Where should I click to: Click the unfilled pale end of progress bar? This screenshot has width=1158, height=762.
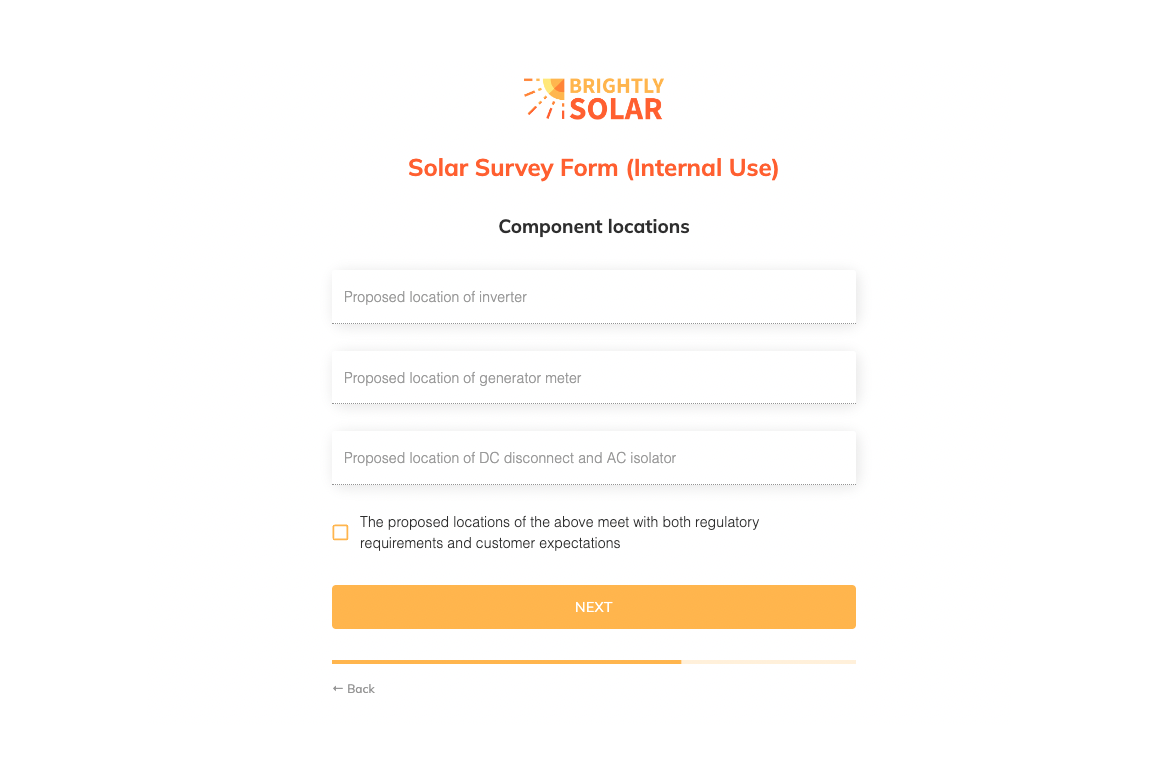point(769,662)
